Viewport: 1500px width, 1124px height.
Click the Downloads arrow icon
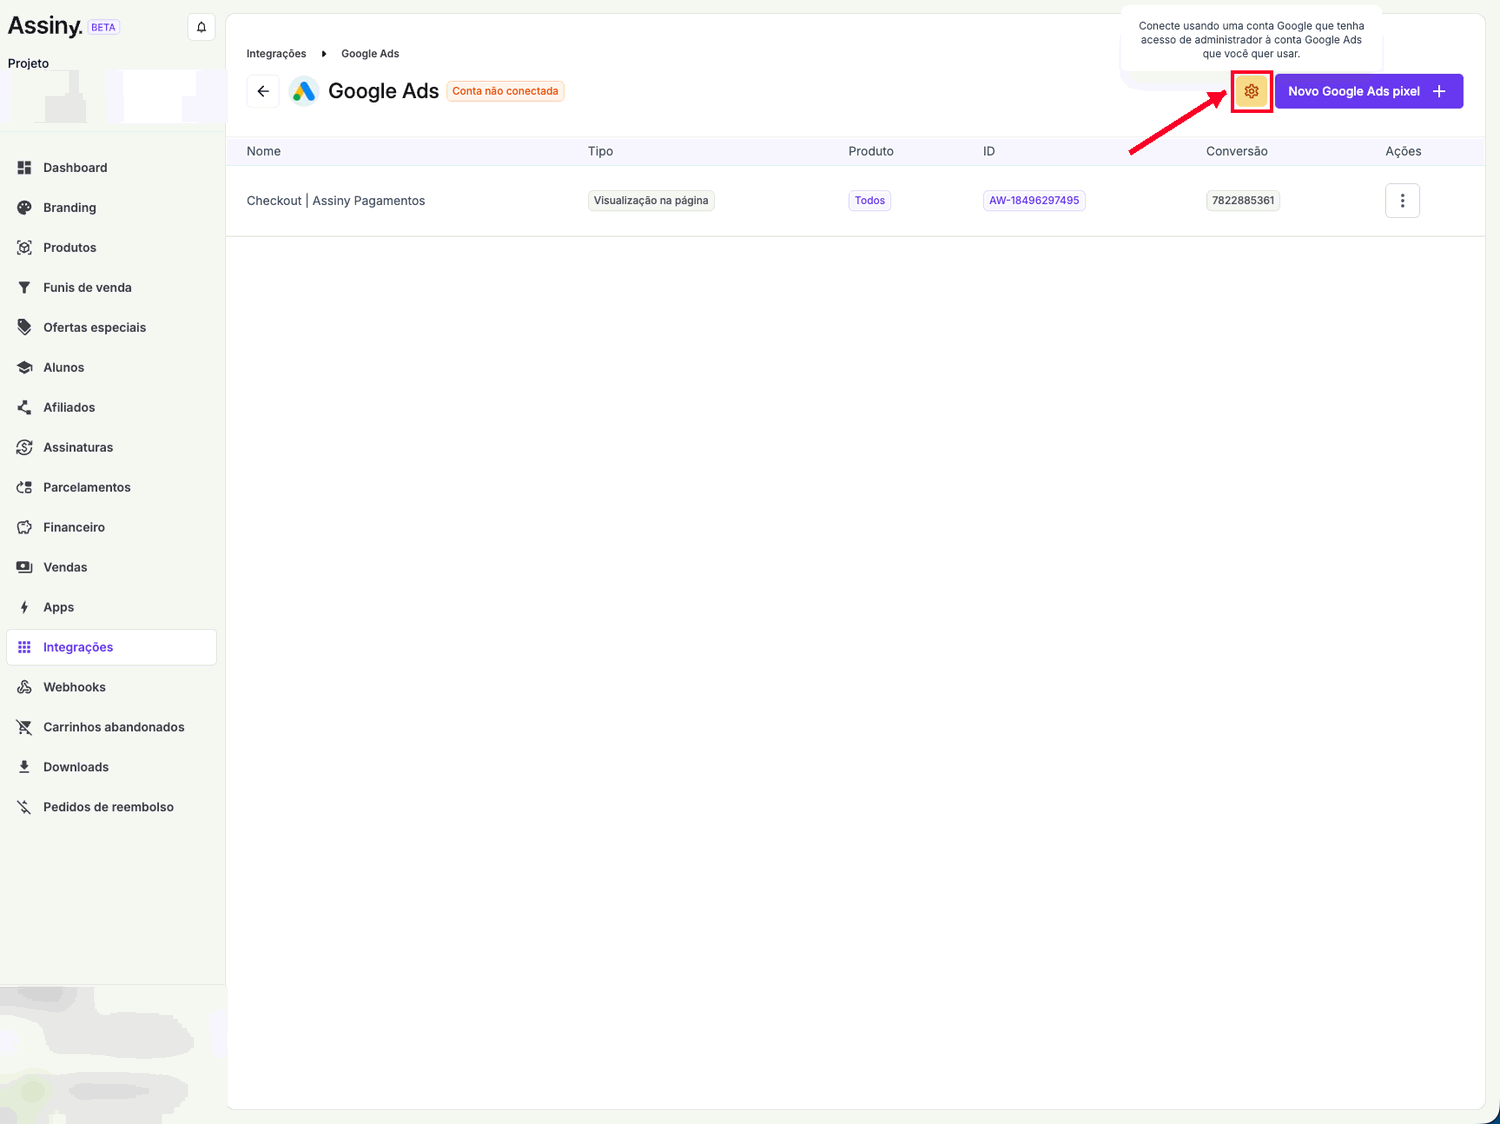(x=25, y=768)
